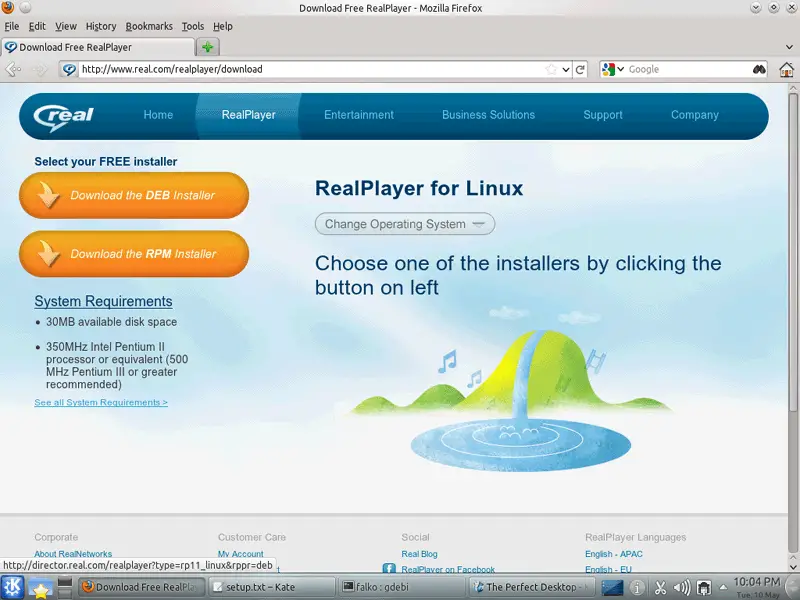Open the starred folder in the taskbar

coord(40,588)
